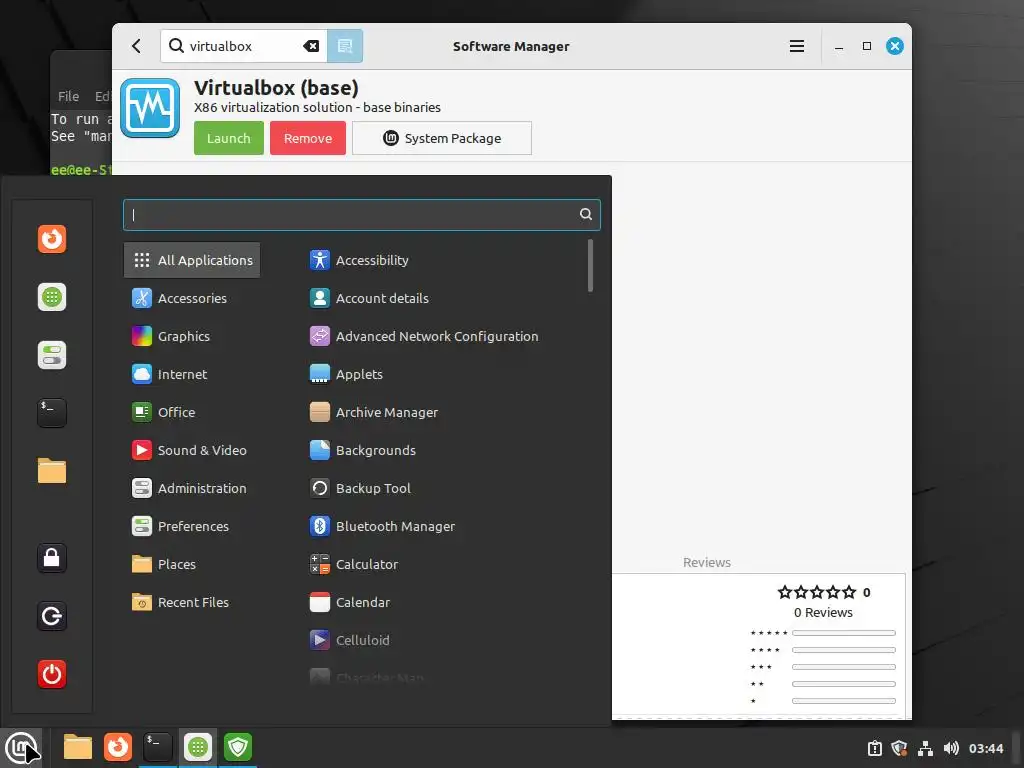Switch to the Terminal window on the panel
The height and width of the screenshot is (768, 1024).
(157, 747)
